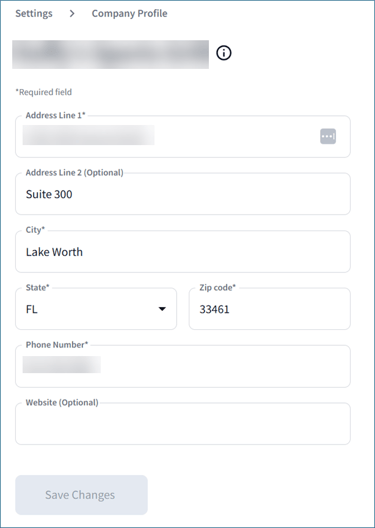Screen dimensions: 375x528
Task: Go back to the Settings breadcrumb
Action: (x=34, y=13)
